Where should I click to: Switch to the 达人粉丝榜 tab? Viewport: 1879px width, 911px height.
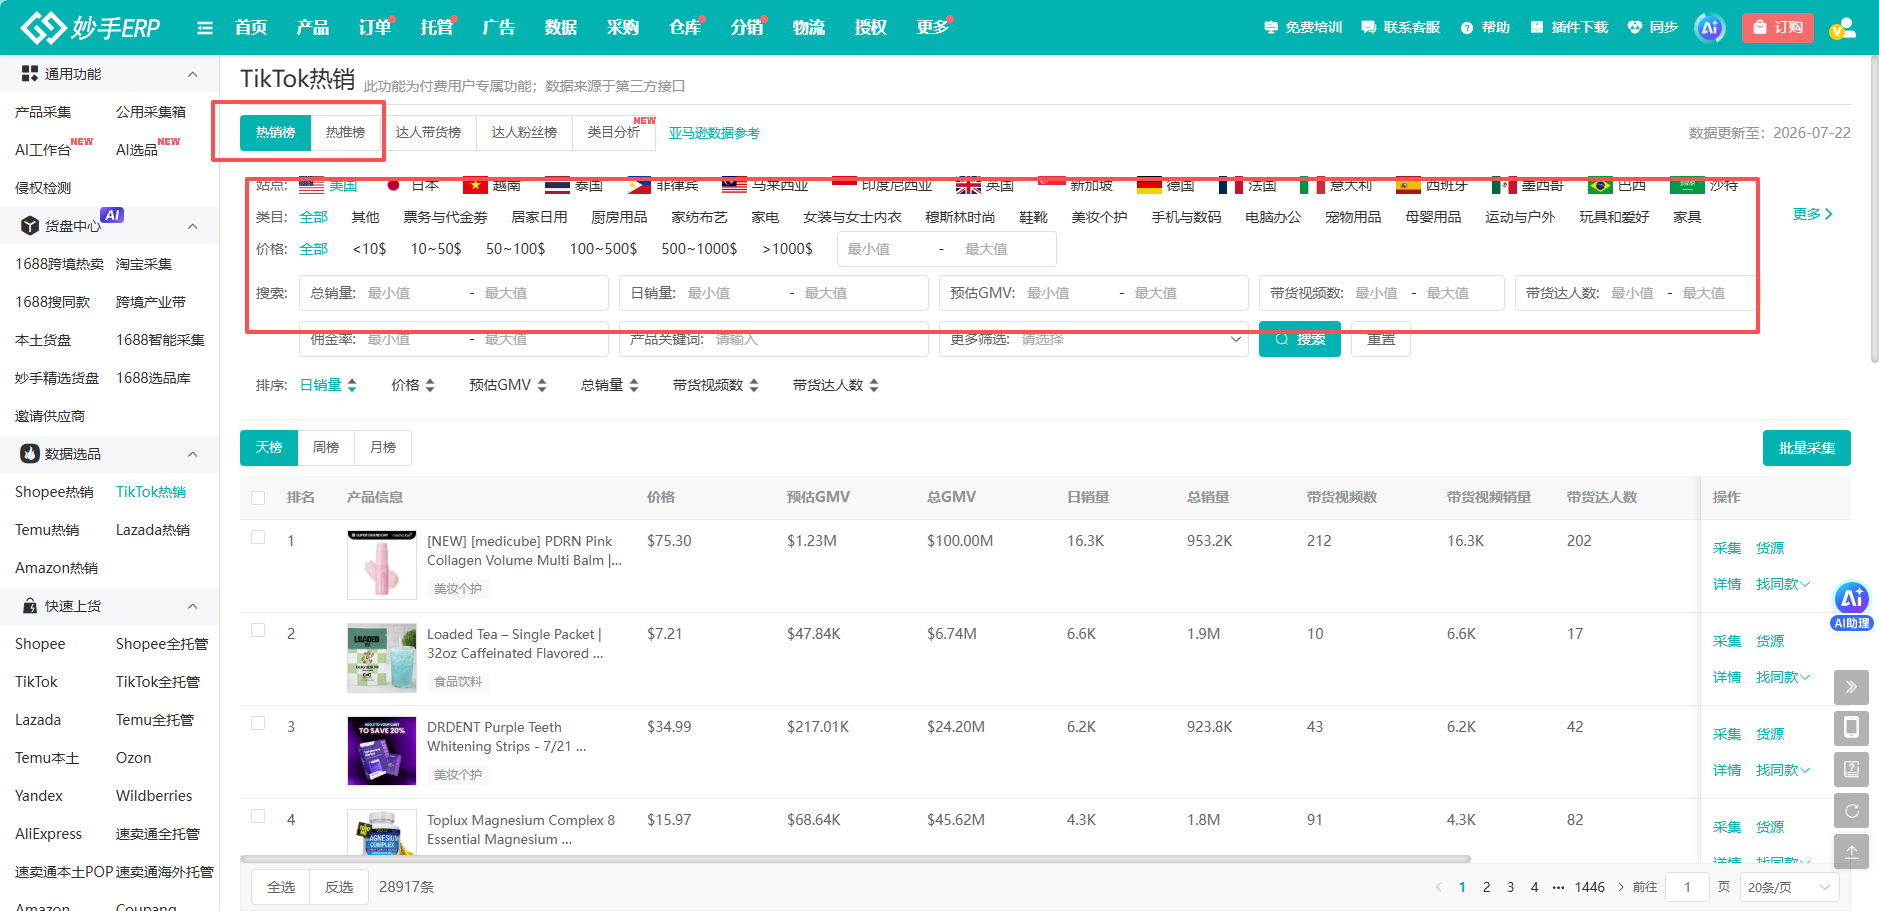[x=524, y=133]
